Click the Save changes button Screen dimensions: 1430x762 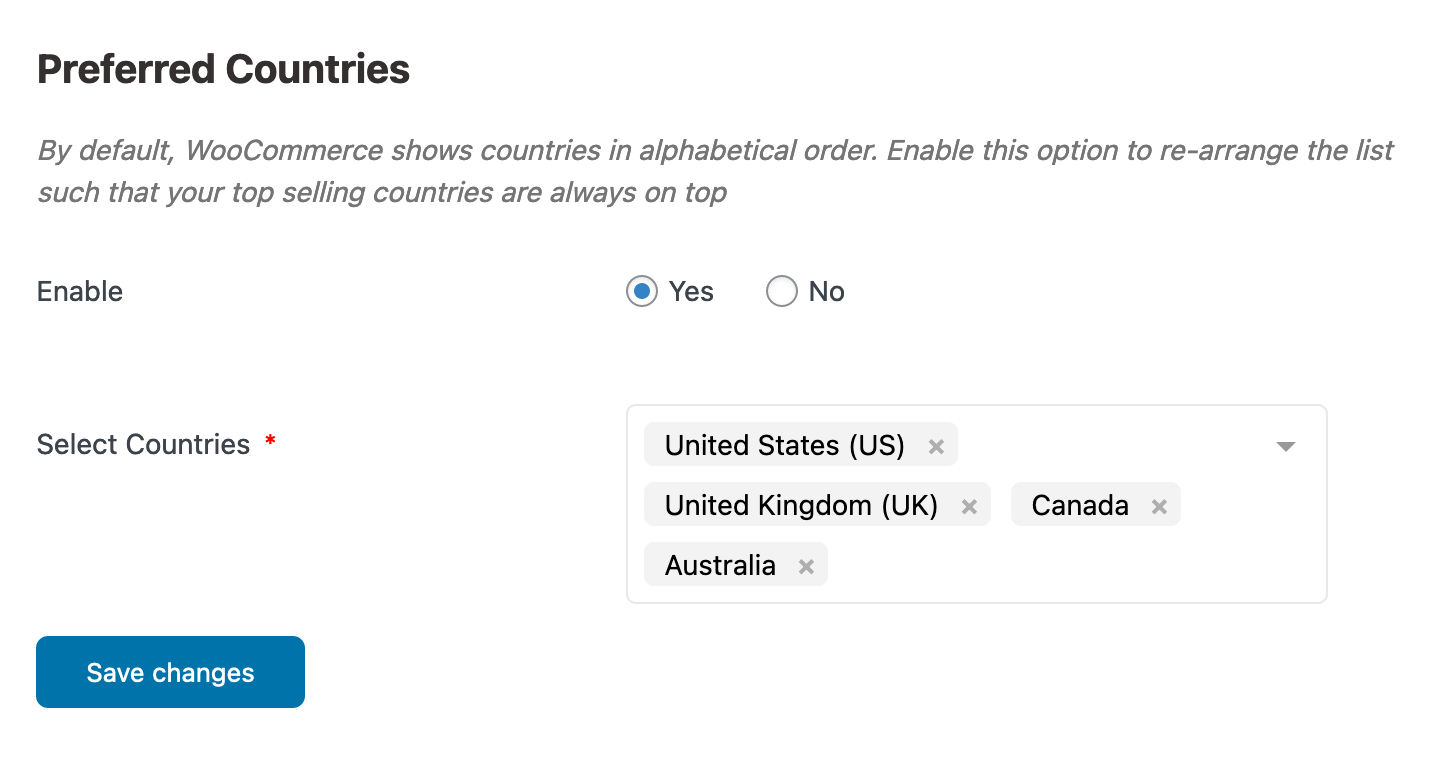coord(170,671)
